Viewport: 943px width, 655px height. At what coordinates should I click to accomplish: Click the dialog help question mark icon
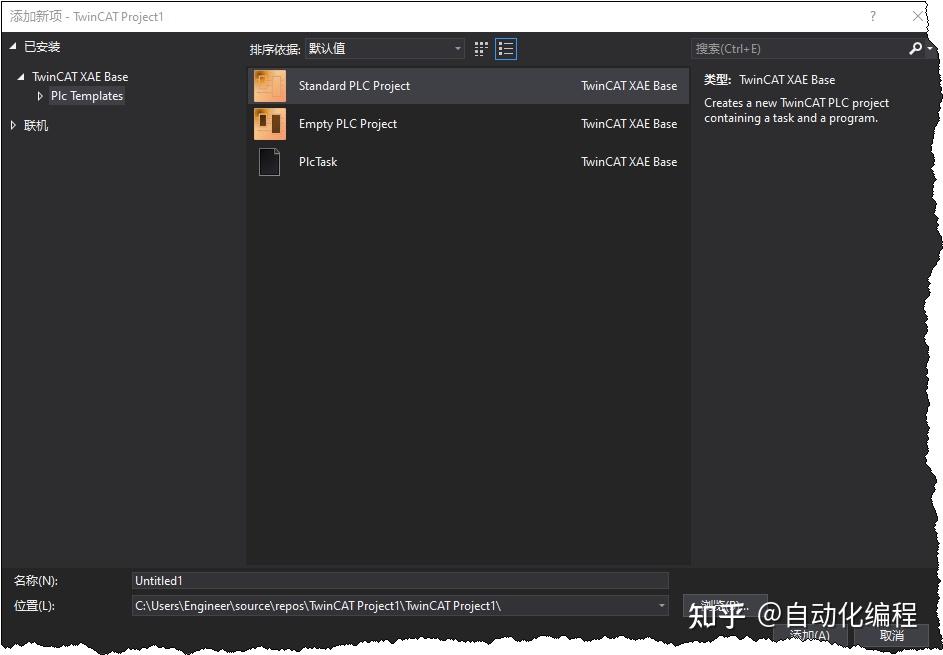(872, 16)
